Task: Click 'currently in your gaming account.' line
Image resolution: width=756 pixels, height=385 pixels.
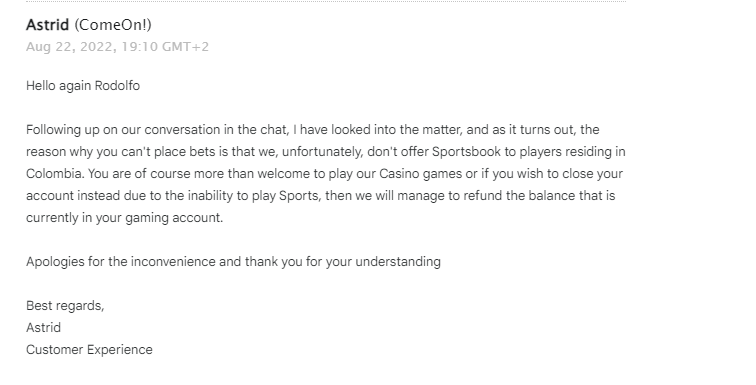Action: point(124,218)
